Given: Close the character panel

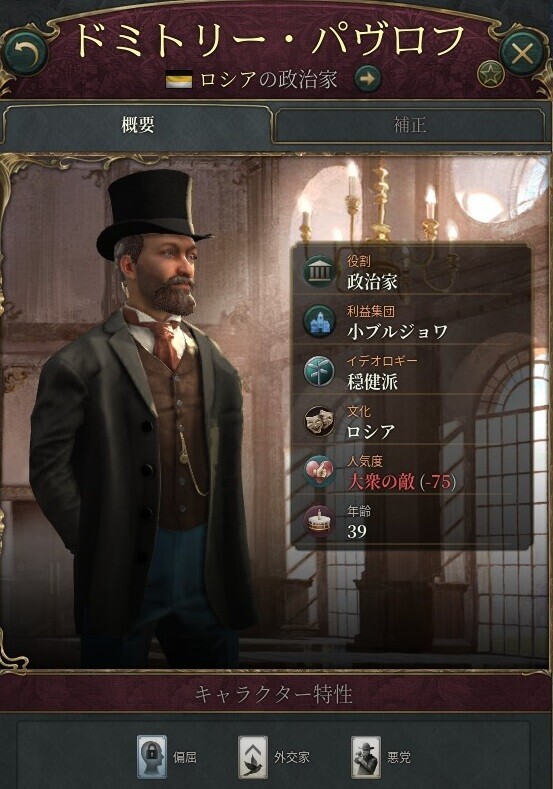Looking at the screenshot, I should (522, 53).
